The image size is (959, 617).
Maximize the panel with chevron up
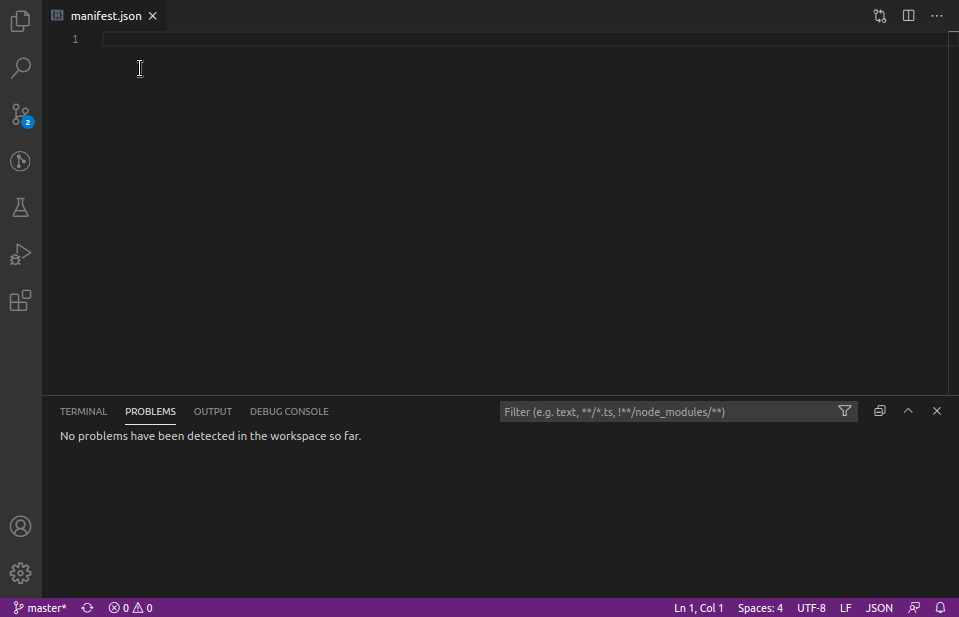908,411
